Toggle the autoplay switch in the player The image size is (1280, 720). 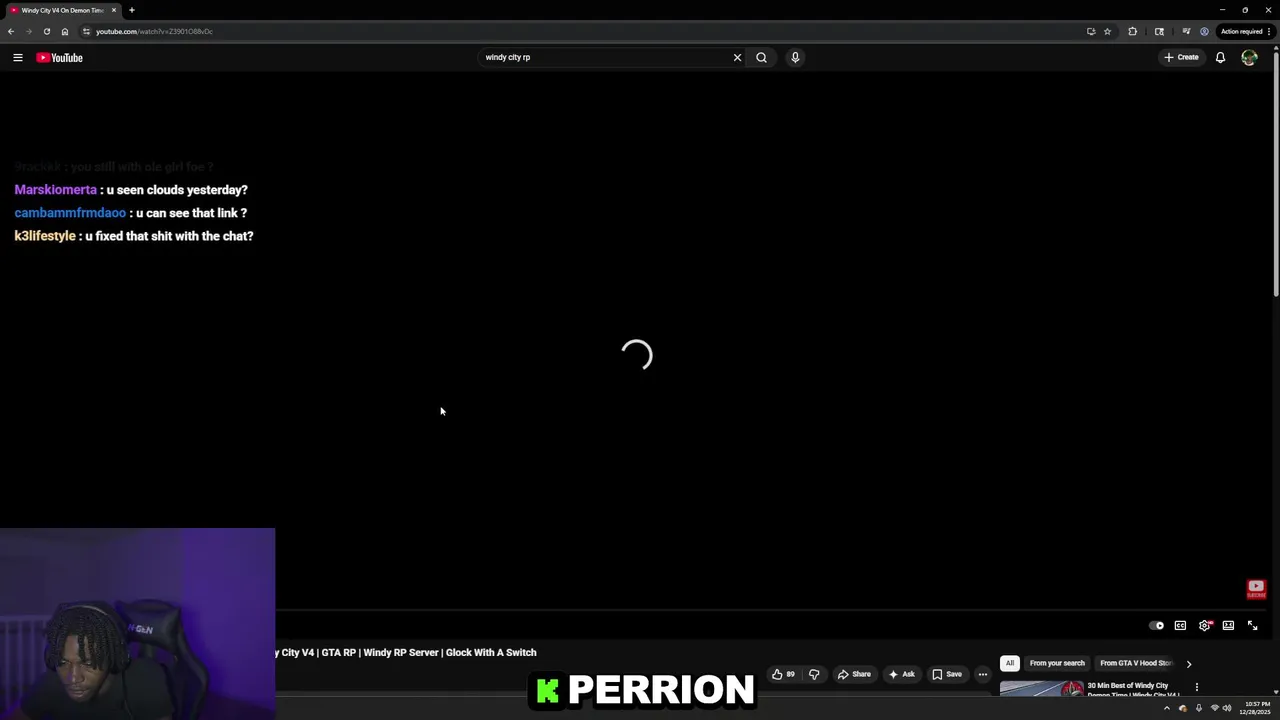coord(1157,625)
